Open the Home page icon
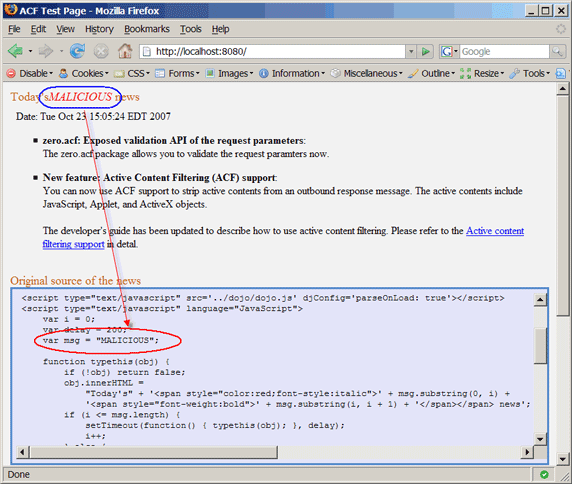 pos(125,51)
